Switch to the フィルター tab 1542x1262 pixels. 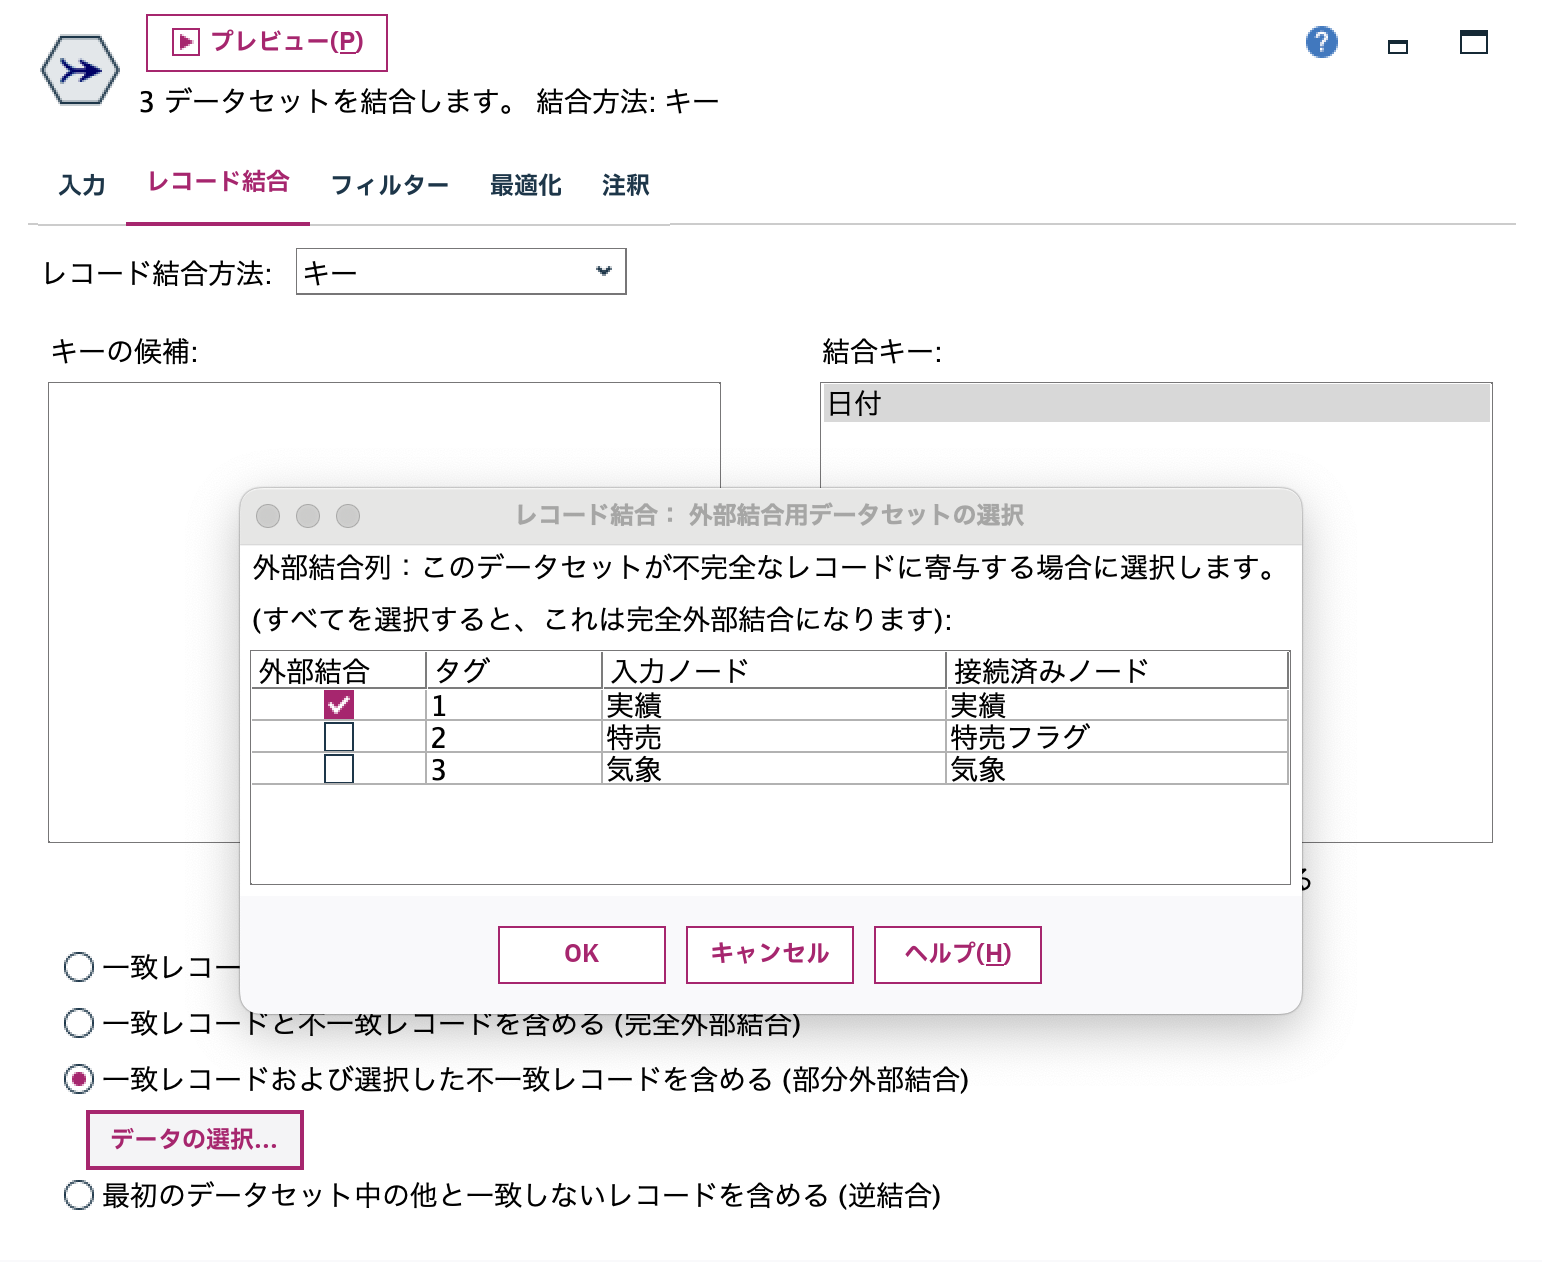click(391, 184)
